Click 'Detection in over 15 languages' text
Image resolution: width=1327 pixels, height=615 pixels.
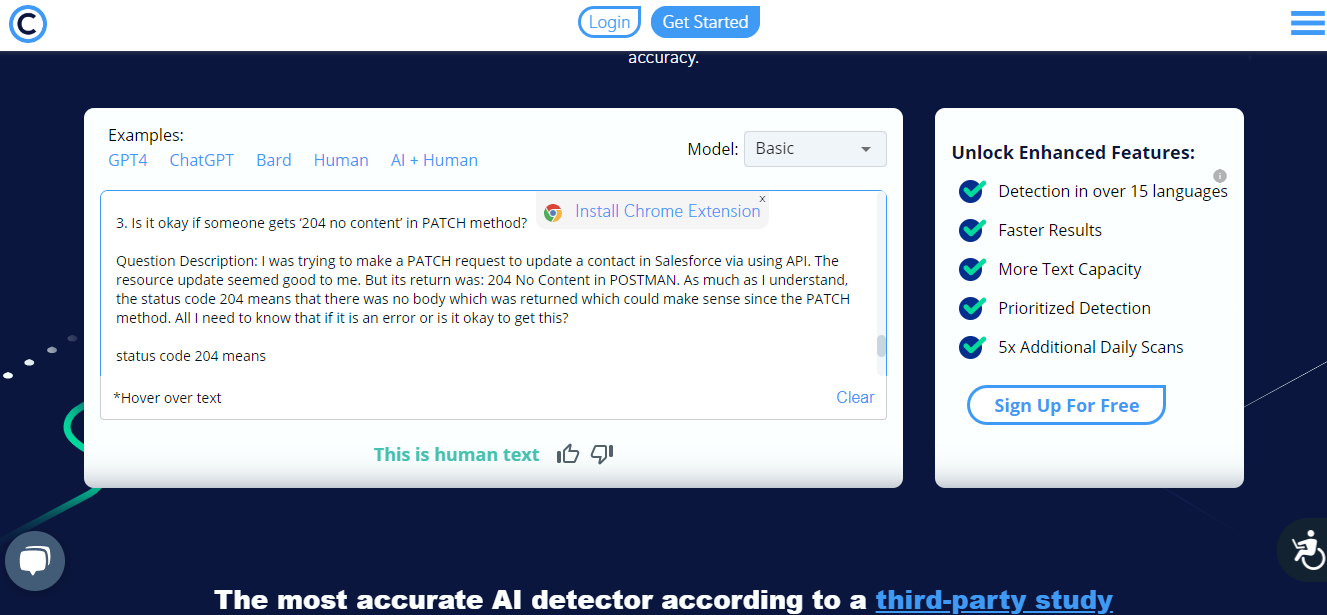click(x=1113, y=191)
